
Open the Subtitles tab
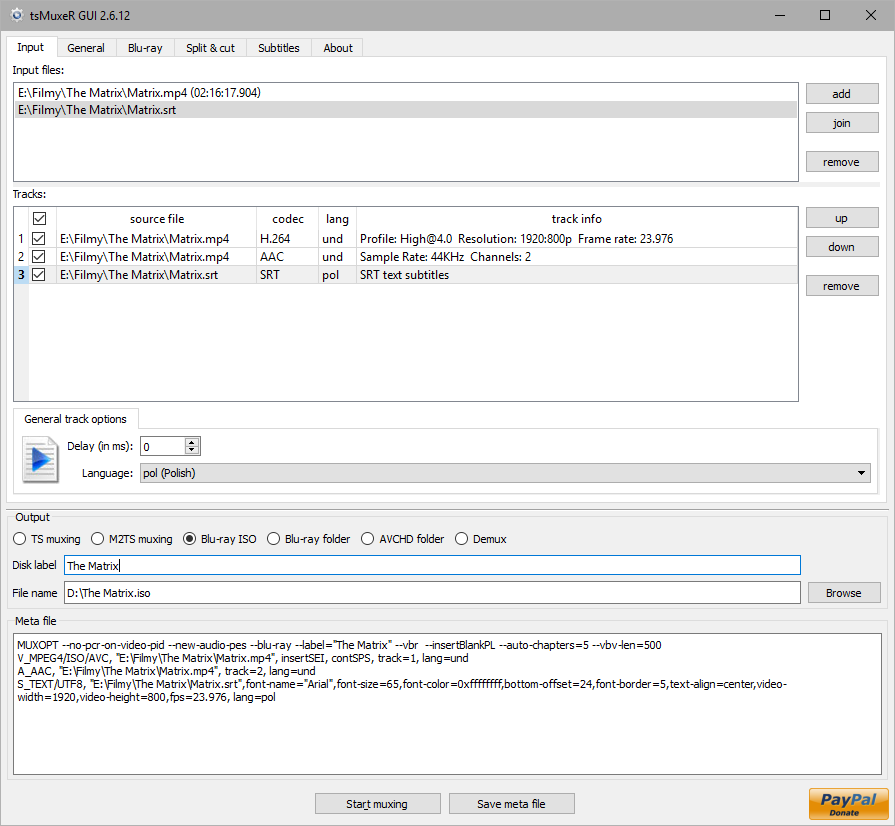279,48
